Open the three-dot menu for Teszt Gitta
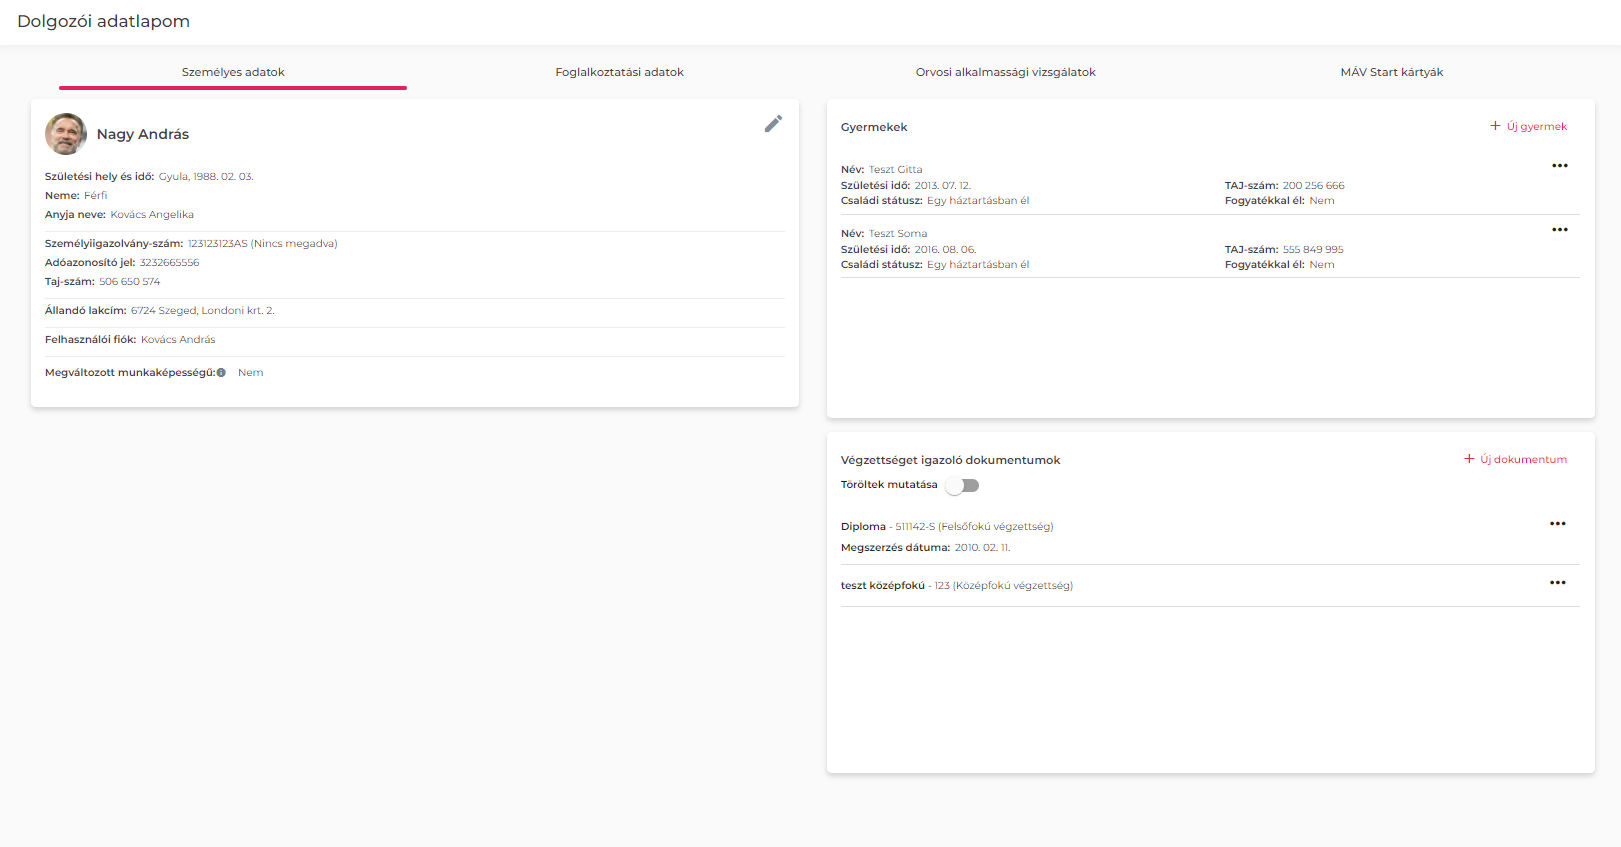 click(x=1560, y=166)
